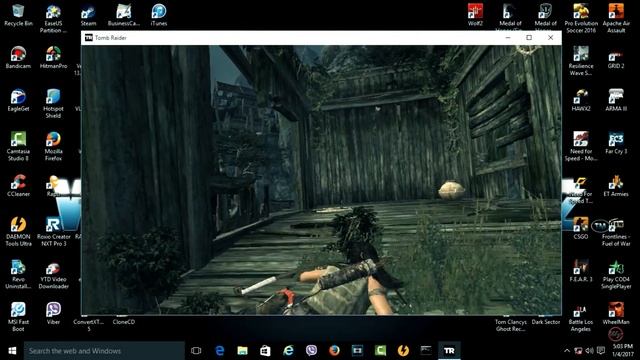Open the Camtasia taskbar icon
Image resolution: width=640 pixels, height=360 pixels.
[380, 351]
